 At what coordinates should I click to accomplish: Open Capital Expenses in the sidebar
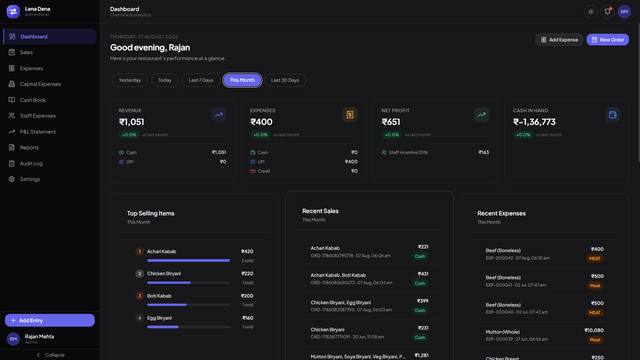(50, 84)
